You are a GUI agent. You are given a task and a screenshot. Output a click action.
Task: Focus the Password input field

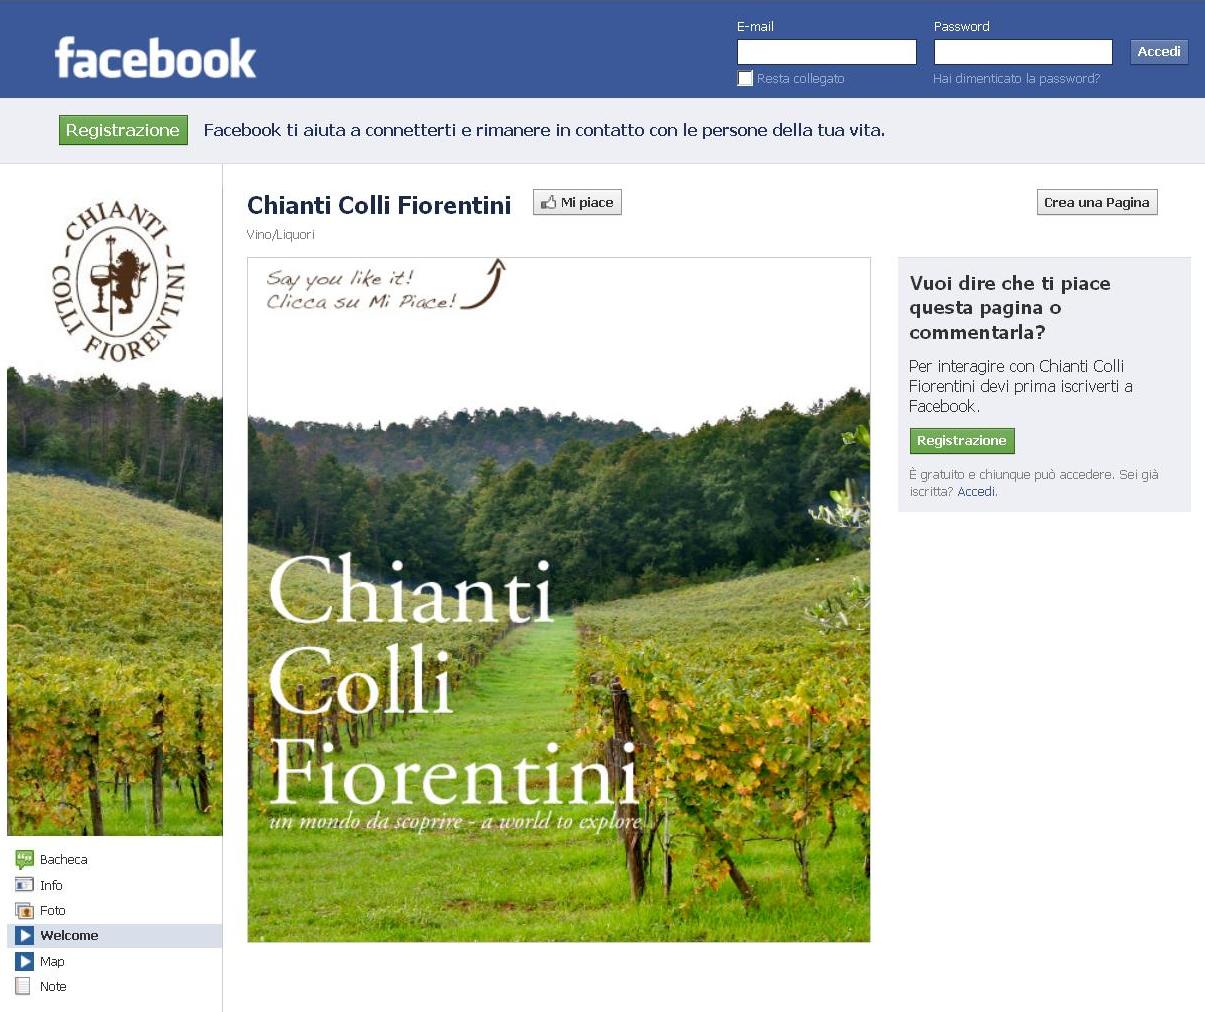coord(1023,52)
